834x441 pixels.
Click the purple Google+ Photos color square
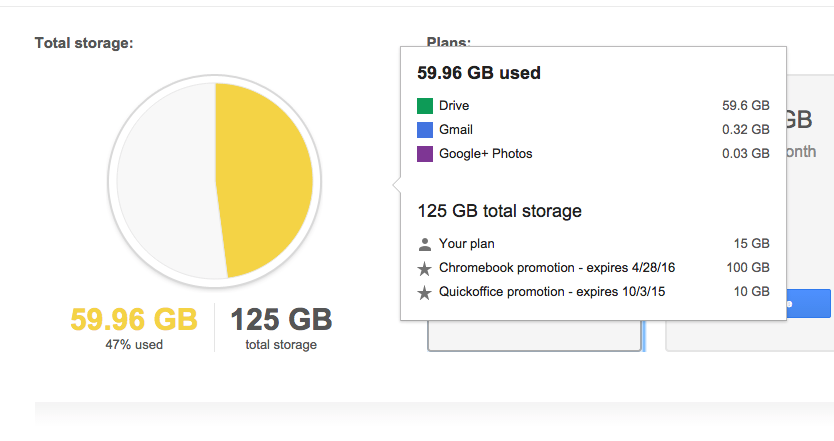click(424, 154)
